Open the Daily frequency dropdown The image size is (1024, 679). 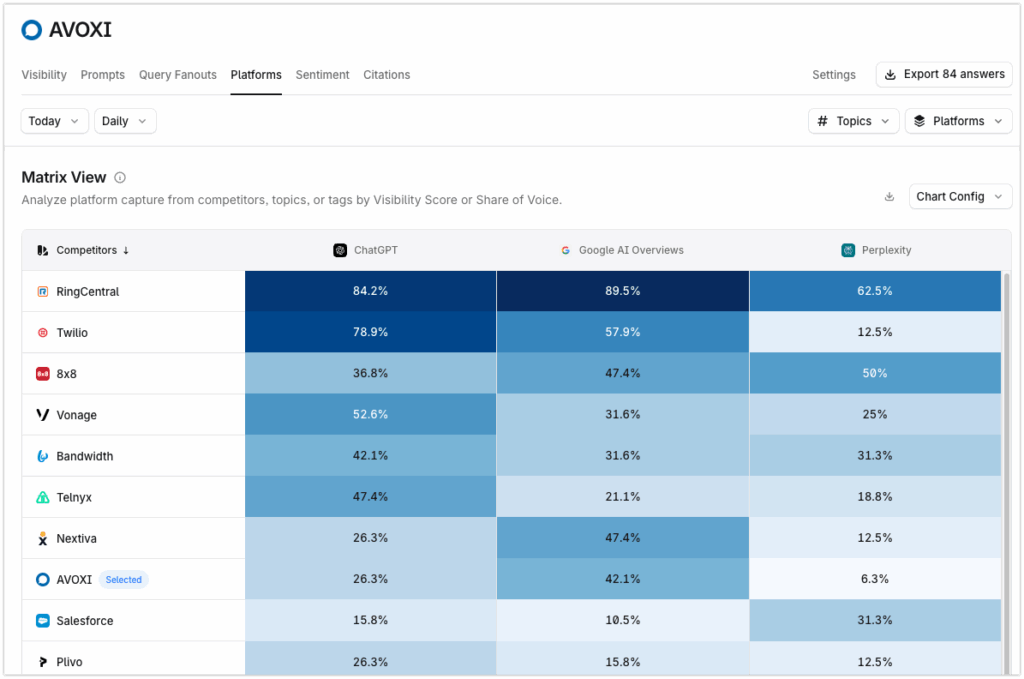(124, 120)
